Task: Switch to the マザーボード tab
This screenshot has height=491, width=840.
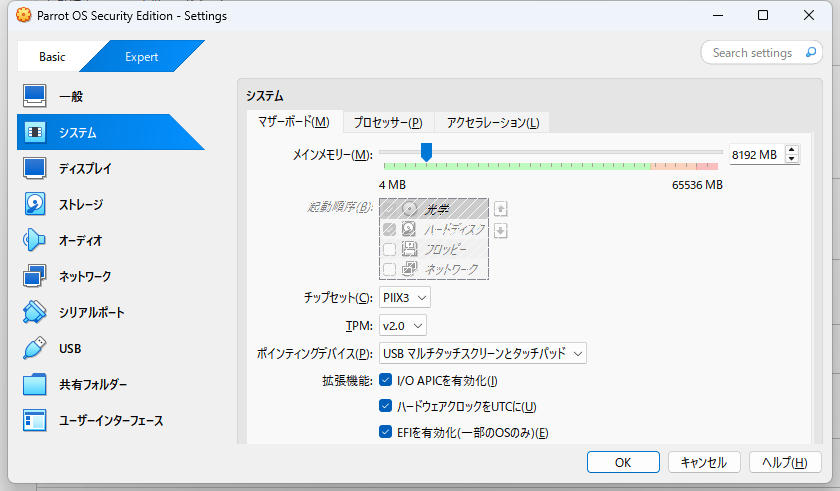Action: [294, 122]
